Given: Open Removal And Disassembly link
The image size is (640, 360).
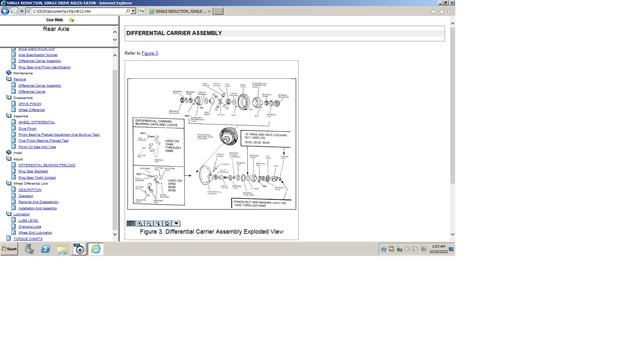Looking at the screenshot, I should (x=38, y=202).
